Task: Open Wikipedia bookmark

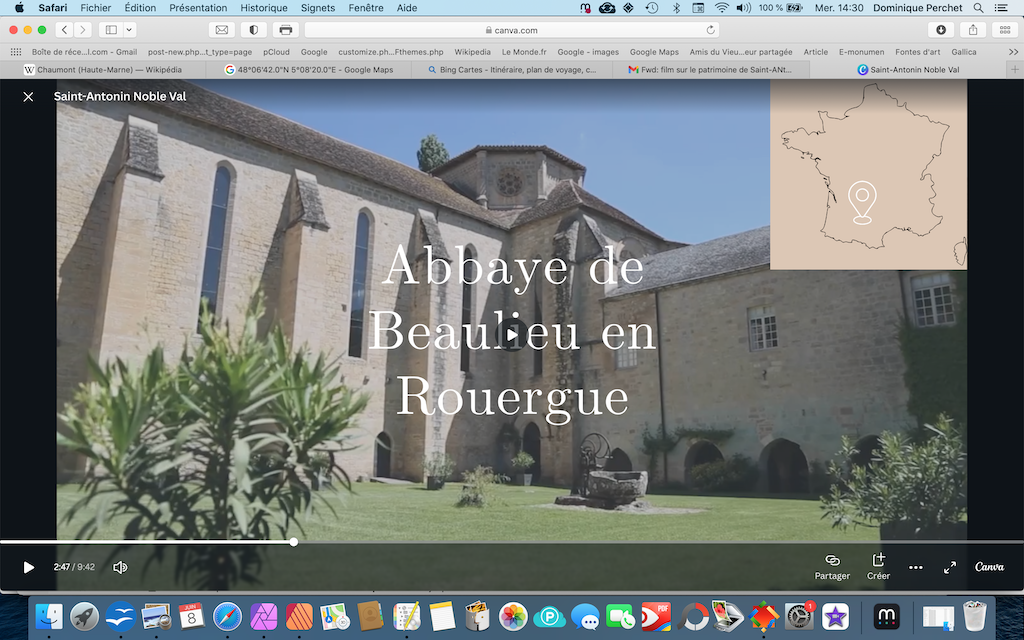Action: (472, 52)
